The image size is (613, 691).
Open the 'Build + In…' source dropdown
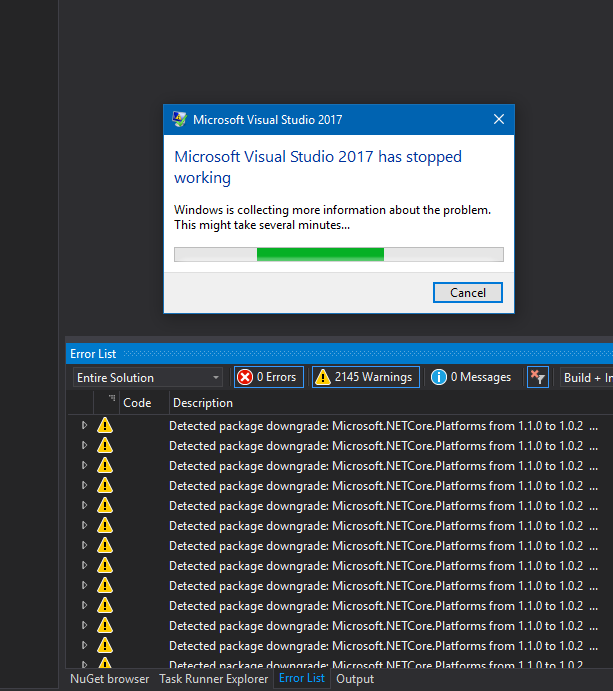point(587,378)
